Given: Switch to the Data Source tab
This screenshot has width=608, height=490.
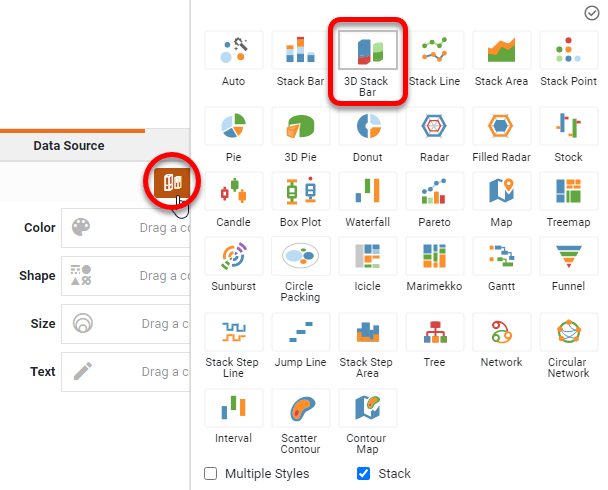Looking at the screenshot, I should coord(69,146).
